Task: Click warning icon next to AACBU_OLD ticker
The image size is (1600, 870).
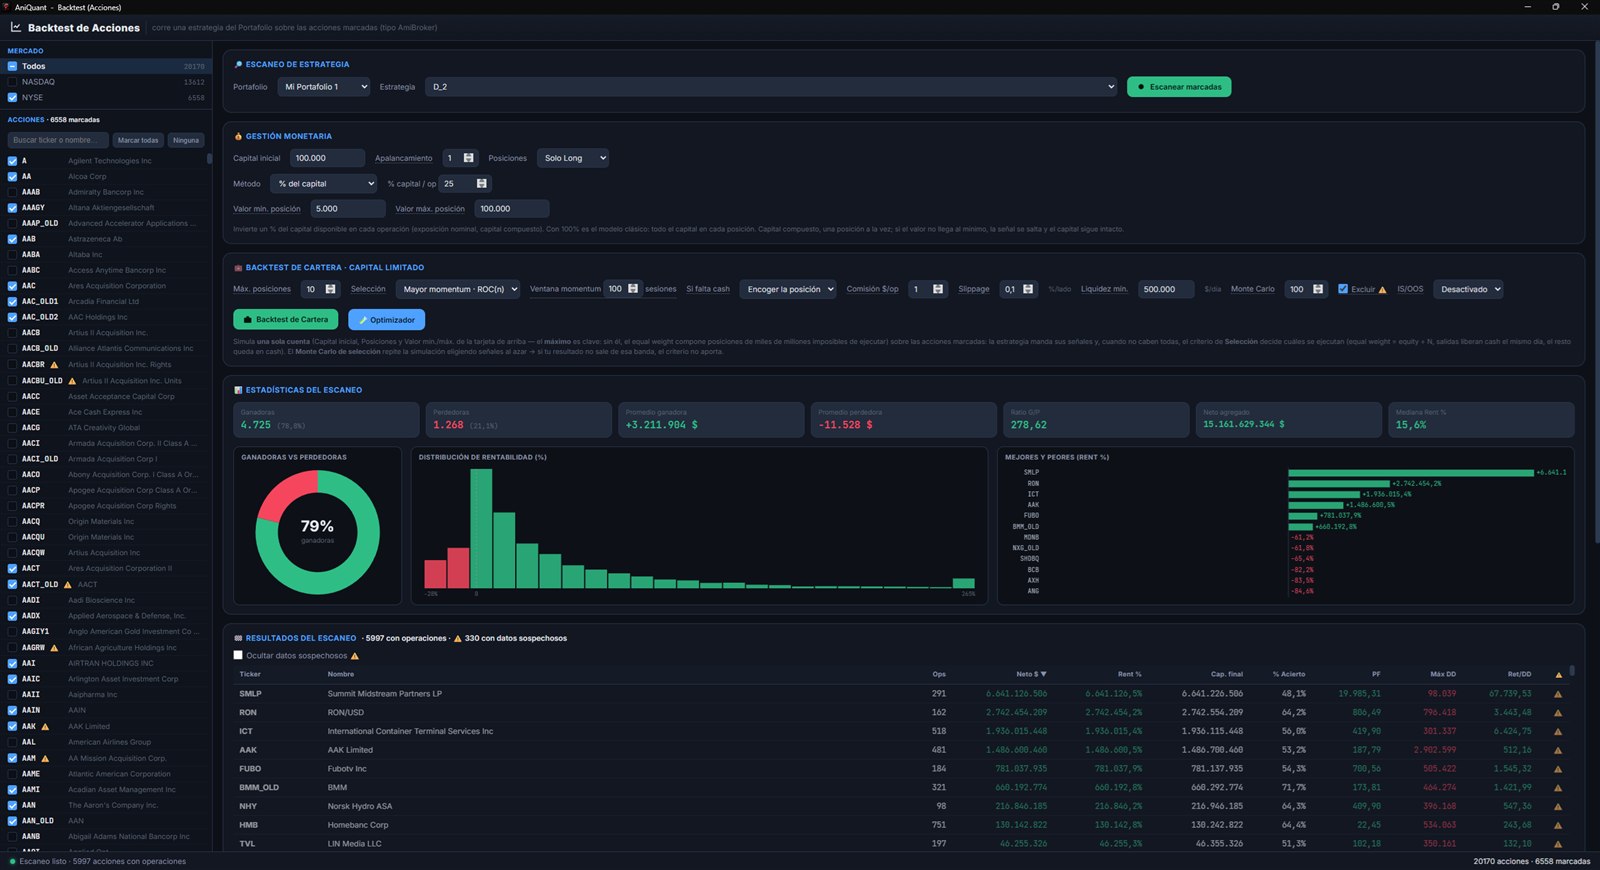Action: click(x=70, y=381)
